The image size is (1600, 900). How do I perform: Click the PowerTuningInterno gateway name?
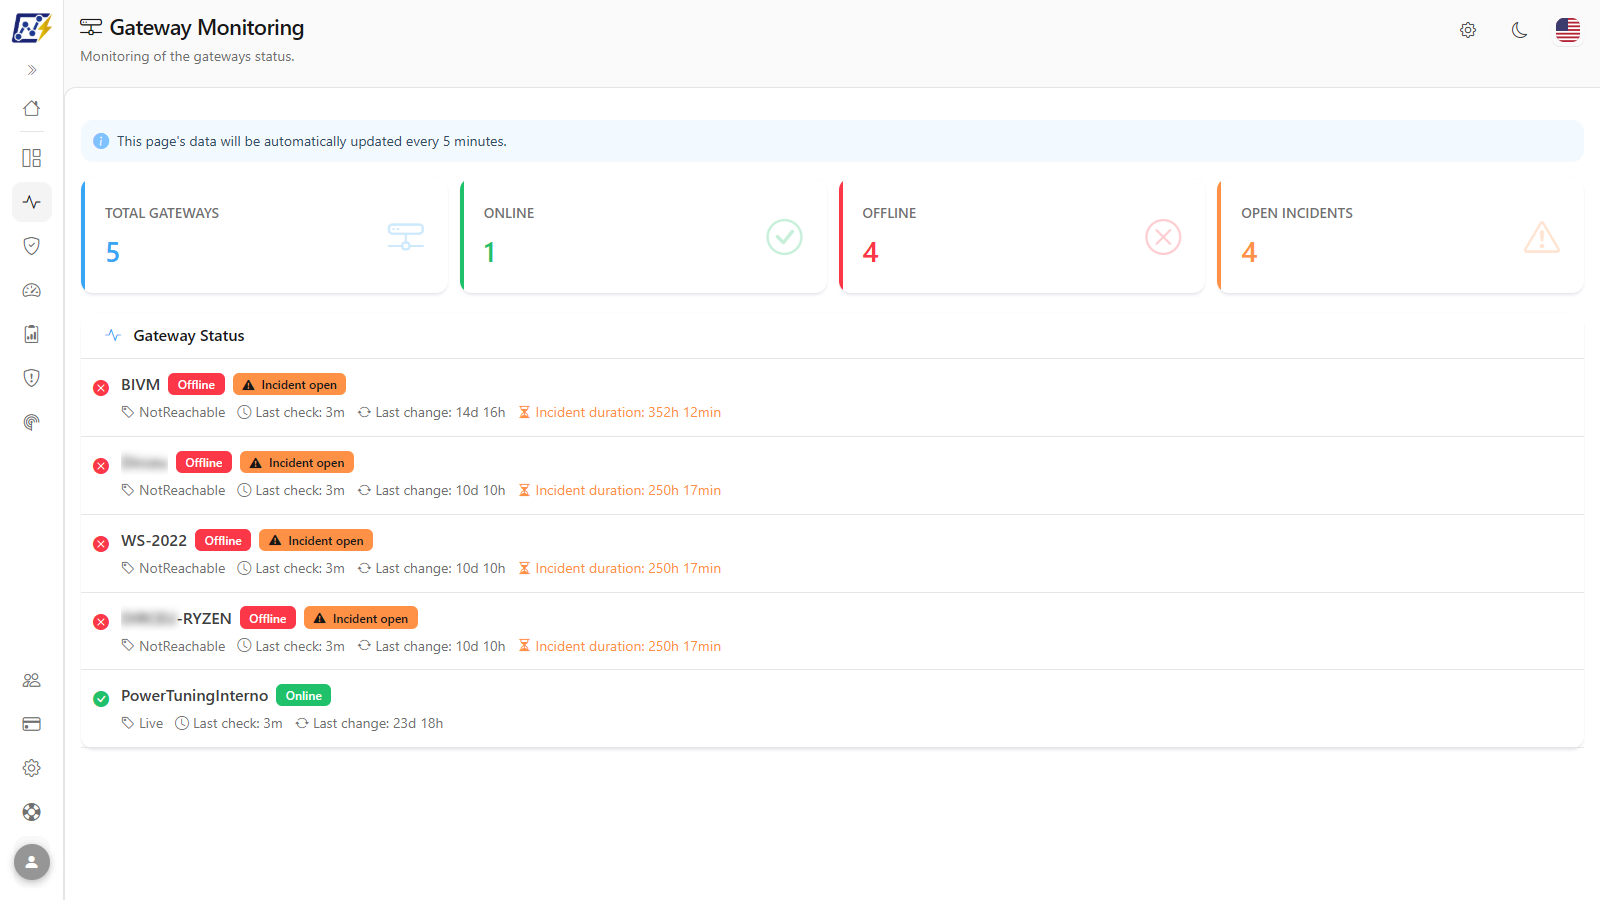(x=195, y=696)
